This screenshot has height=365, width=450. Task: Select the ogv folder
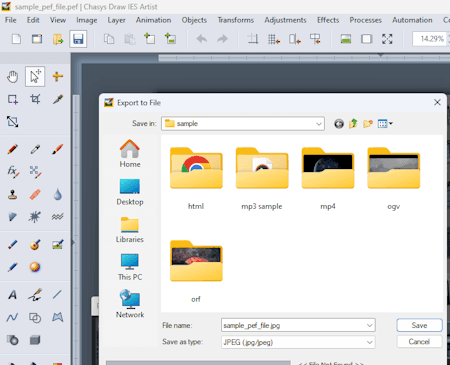393,178
